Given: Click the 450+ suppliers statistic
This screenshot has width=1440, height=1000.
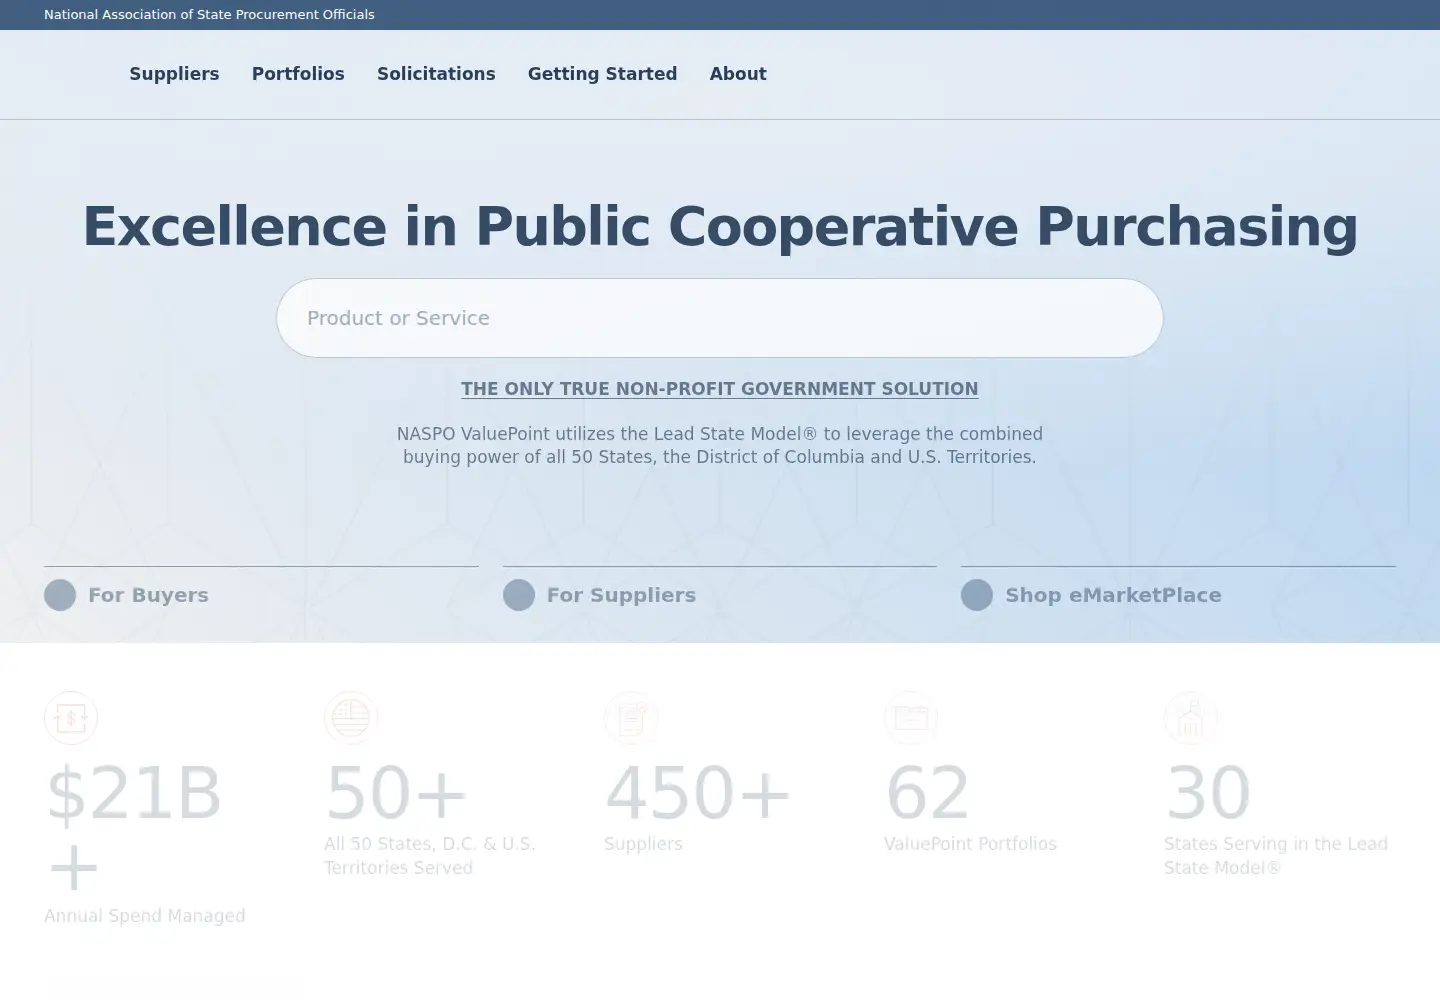Looking at the screenshot, I should pos(698,793).
